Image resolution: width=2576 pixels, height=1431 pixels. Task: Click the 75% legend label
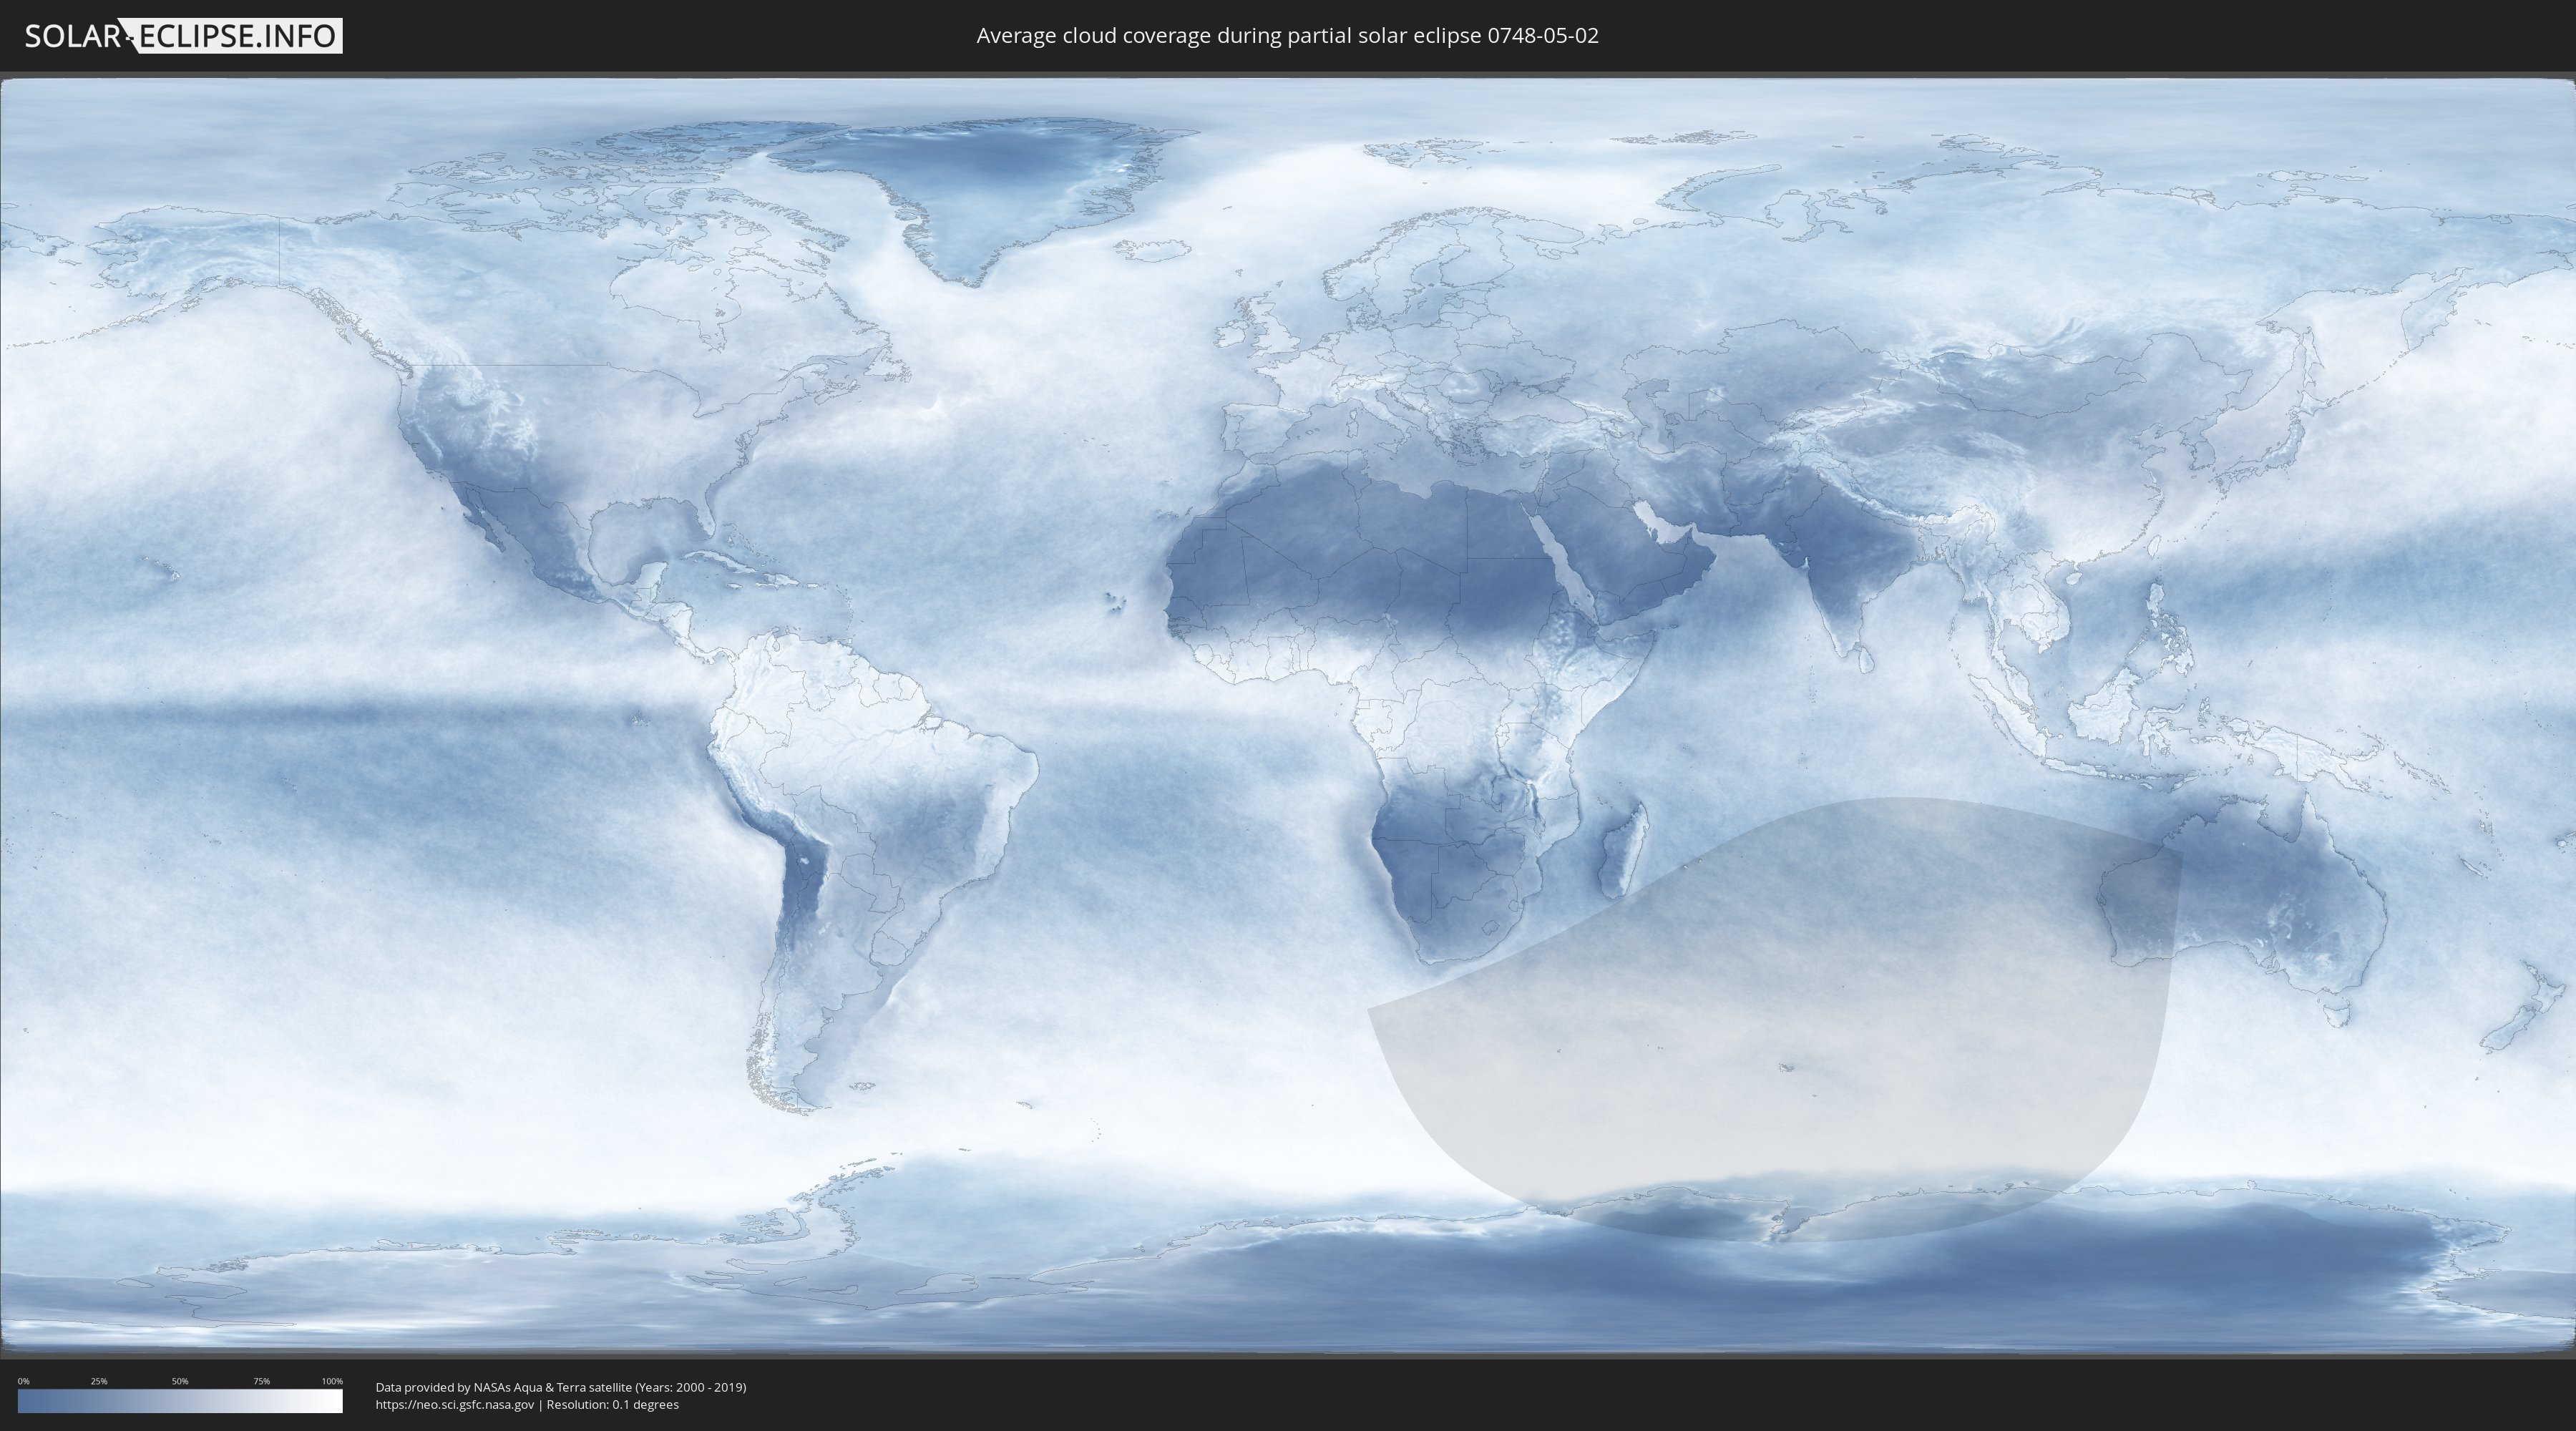[262, 1381]
